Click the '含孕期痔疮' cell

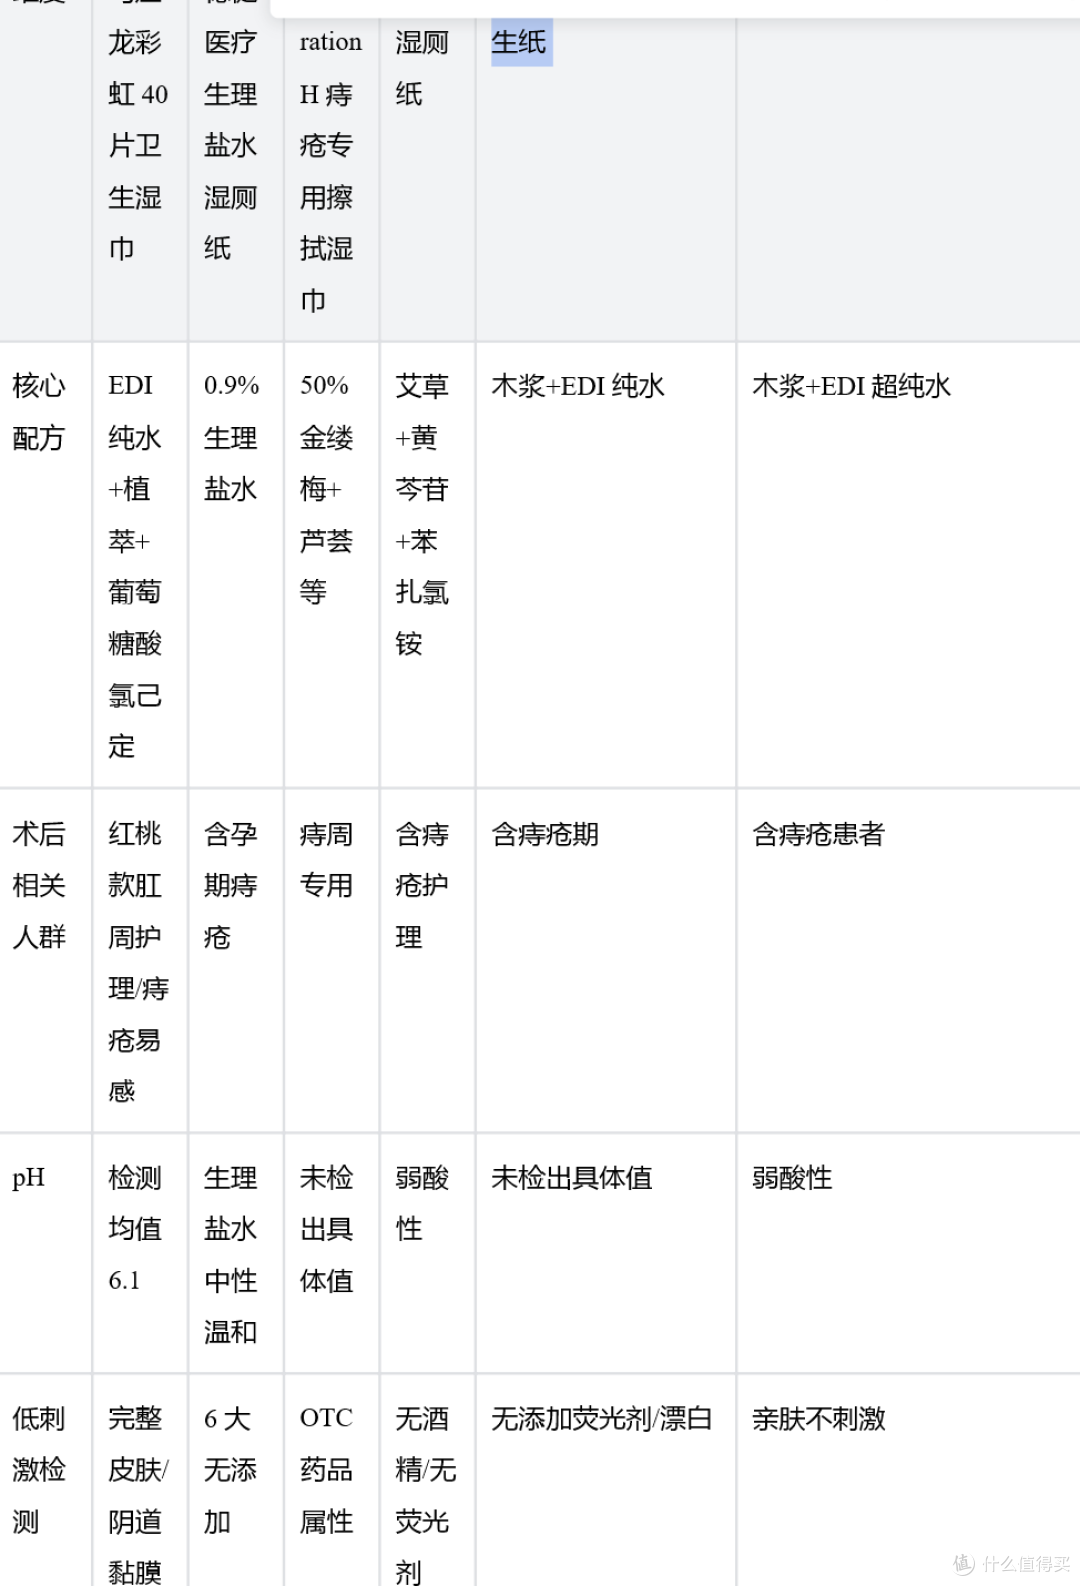(x=236, y=961)
